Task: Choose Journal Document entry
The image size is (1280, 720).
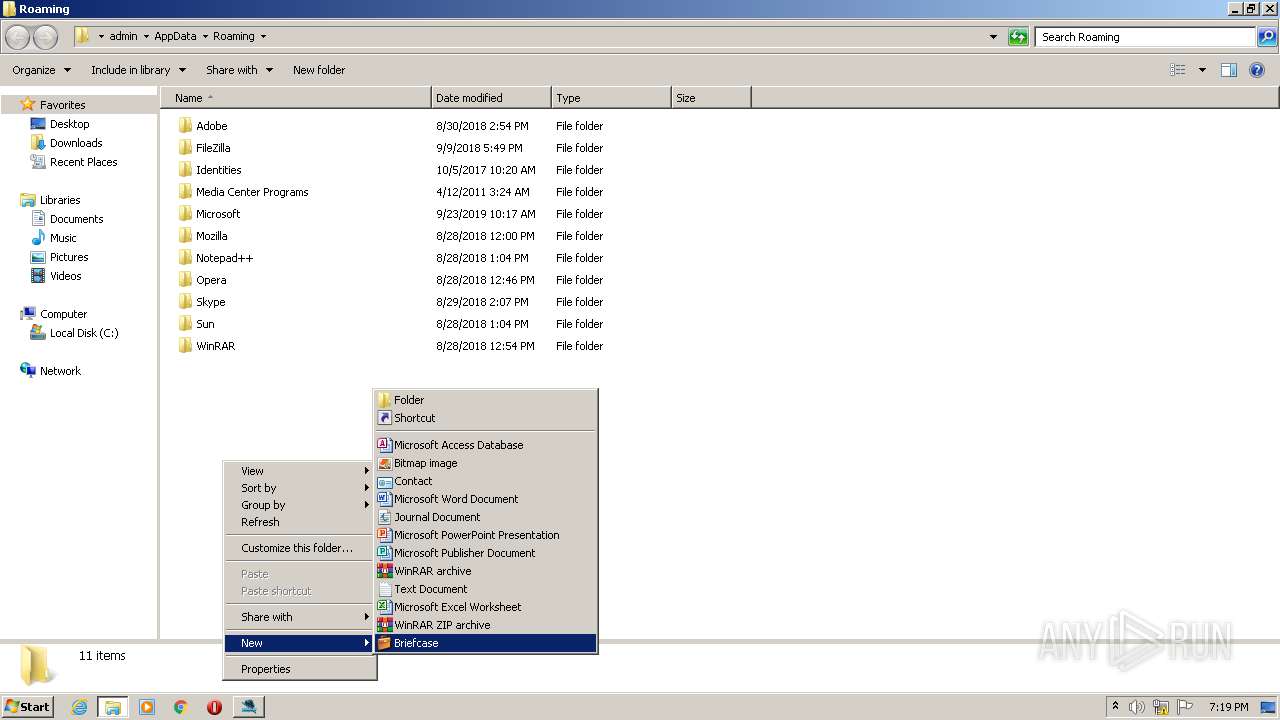Action: coord(486,517)
